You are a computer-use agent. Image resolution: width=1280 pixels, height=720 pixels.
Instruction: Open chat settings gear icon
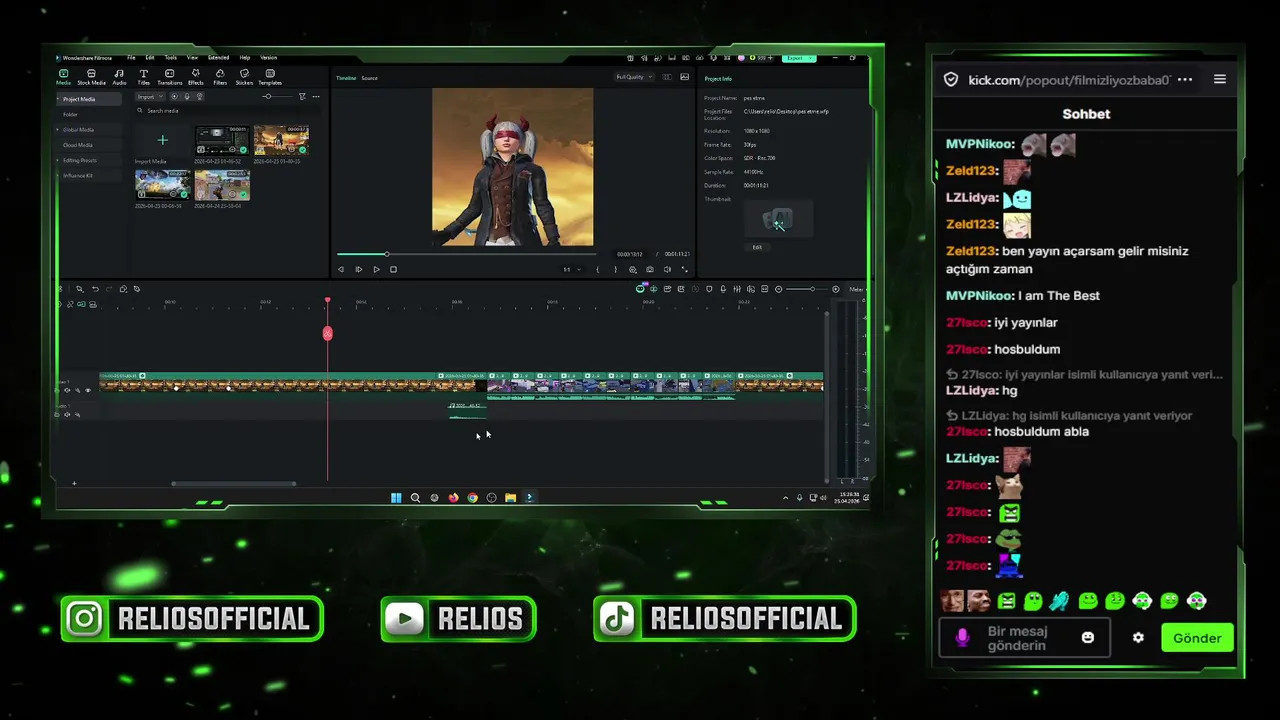[x=1138, y=638]
